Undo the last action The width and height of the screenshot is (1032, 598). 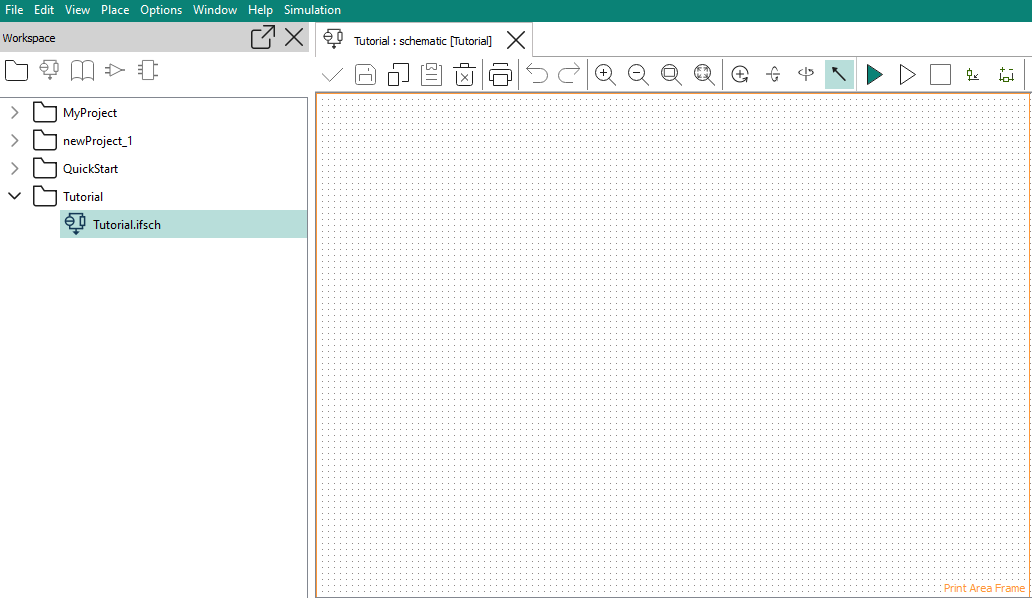(x=537, y=74)
